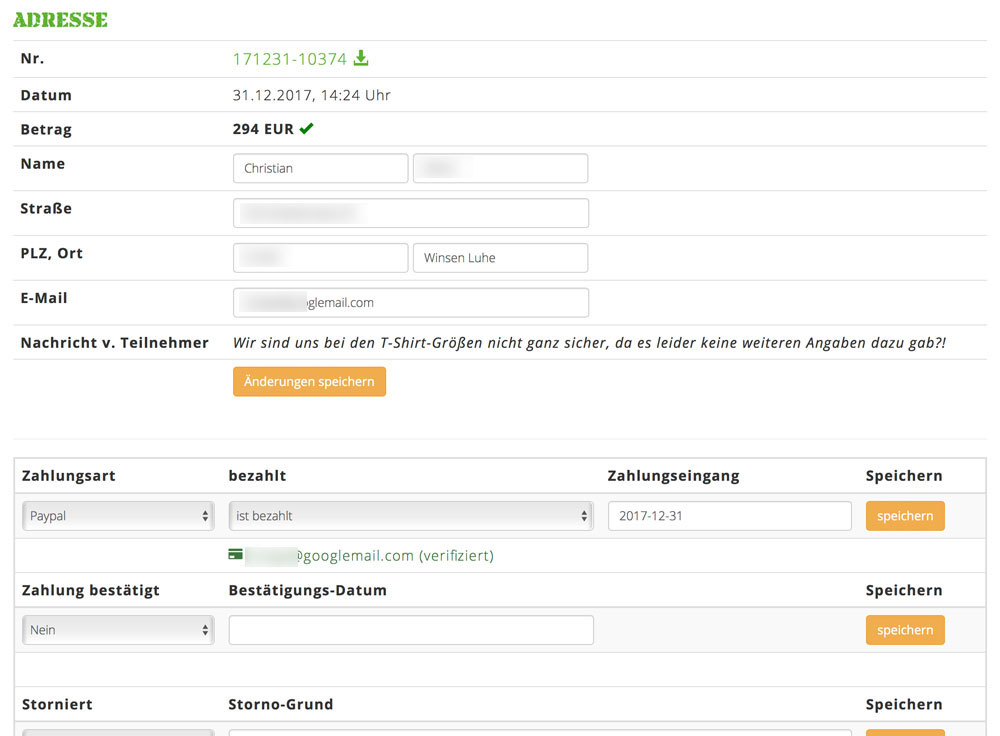Click the Zahlungseingang date field 2017-12-31
This screenshot has width=1000, height=736.
click(729, 516)
